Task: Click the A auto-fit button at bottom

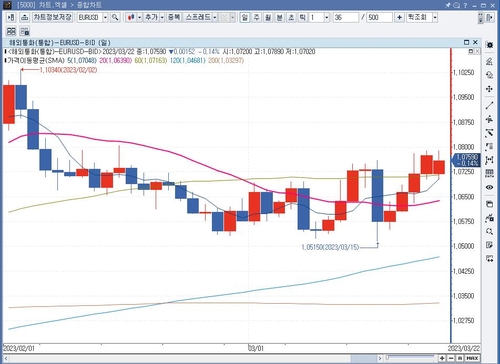Action: click(x=460, y=358)
